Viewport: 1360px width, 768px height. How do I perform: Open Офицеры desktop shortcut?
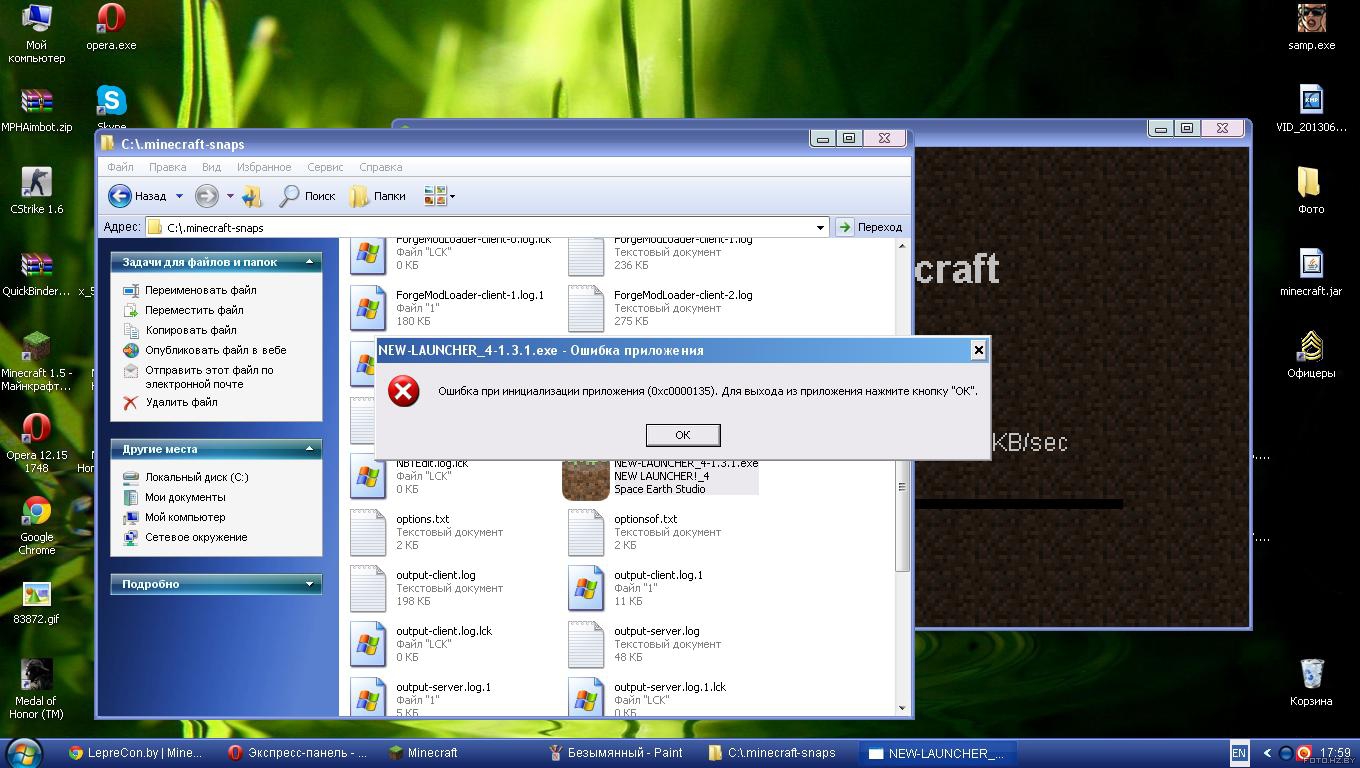(1311, 355)
